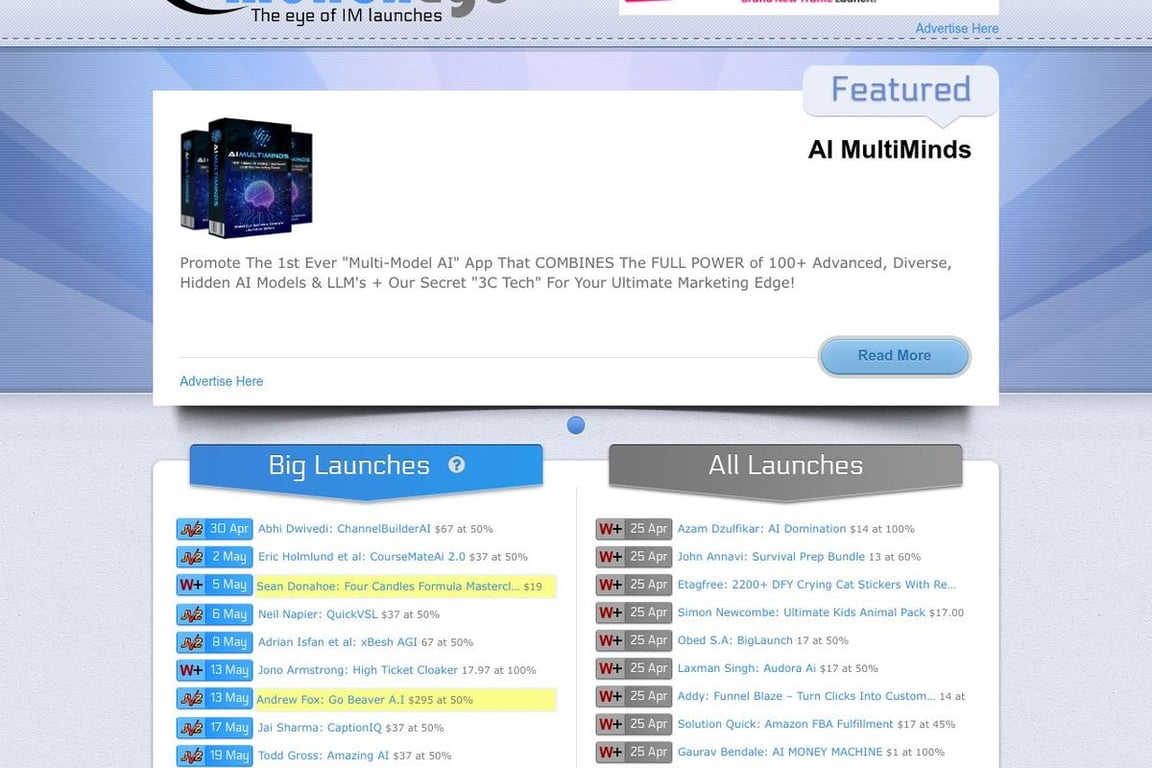Click the W+ icon beside Four Candles Formula
Screen dimensions: 1152x768
click(x=191, y=585)
